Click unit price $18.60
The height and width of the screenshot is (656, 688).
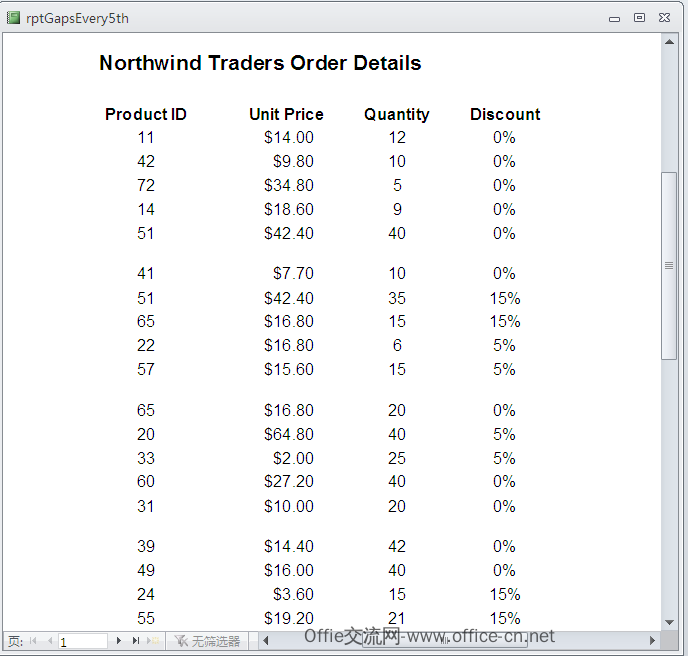click(289, 209)
